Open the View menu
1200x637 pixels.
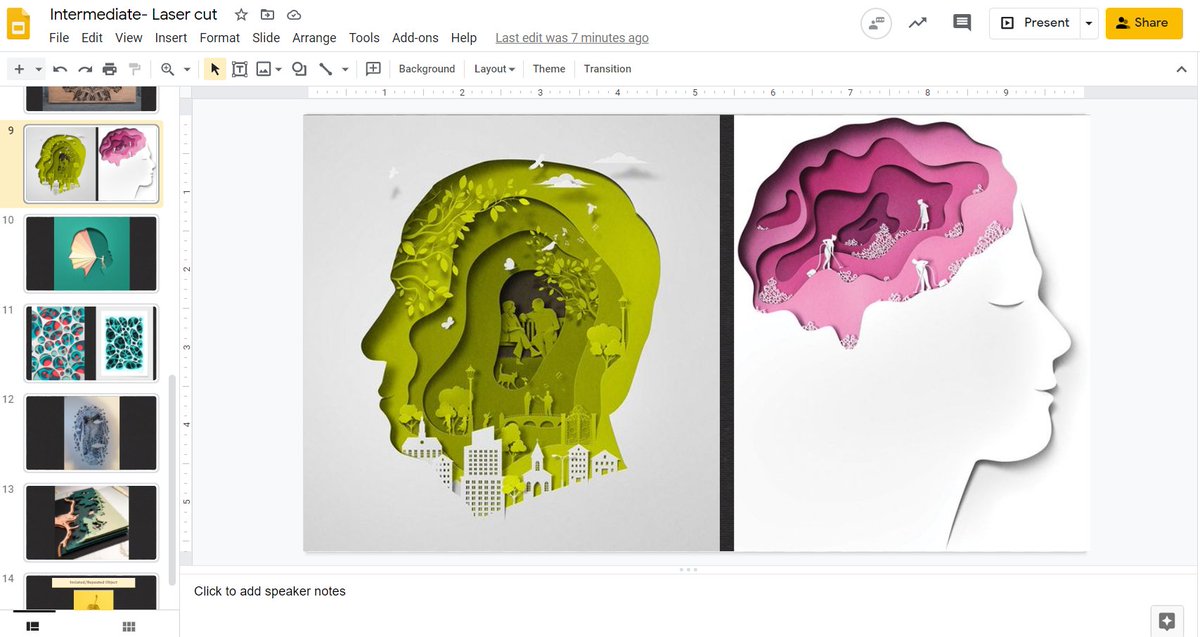[129, 38]
